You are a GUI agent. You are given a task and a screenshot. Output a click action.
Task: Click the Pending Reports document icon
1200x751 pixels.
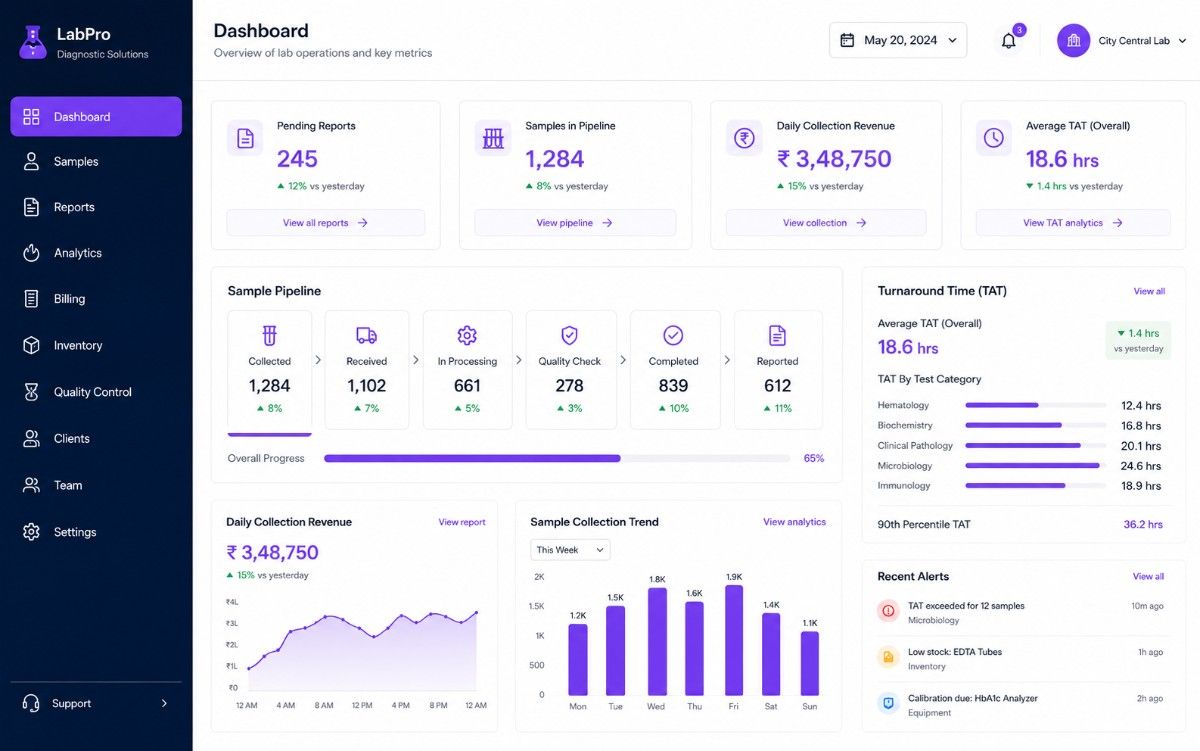point(245,138)
